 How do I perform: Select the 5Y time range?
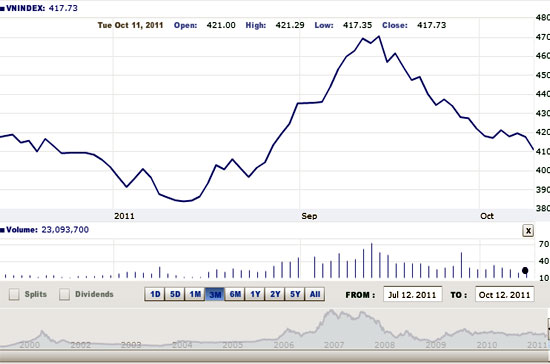coord(295,294)
